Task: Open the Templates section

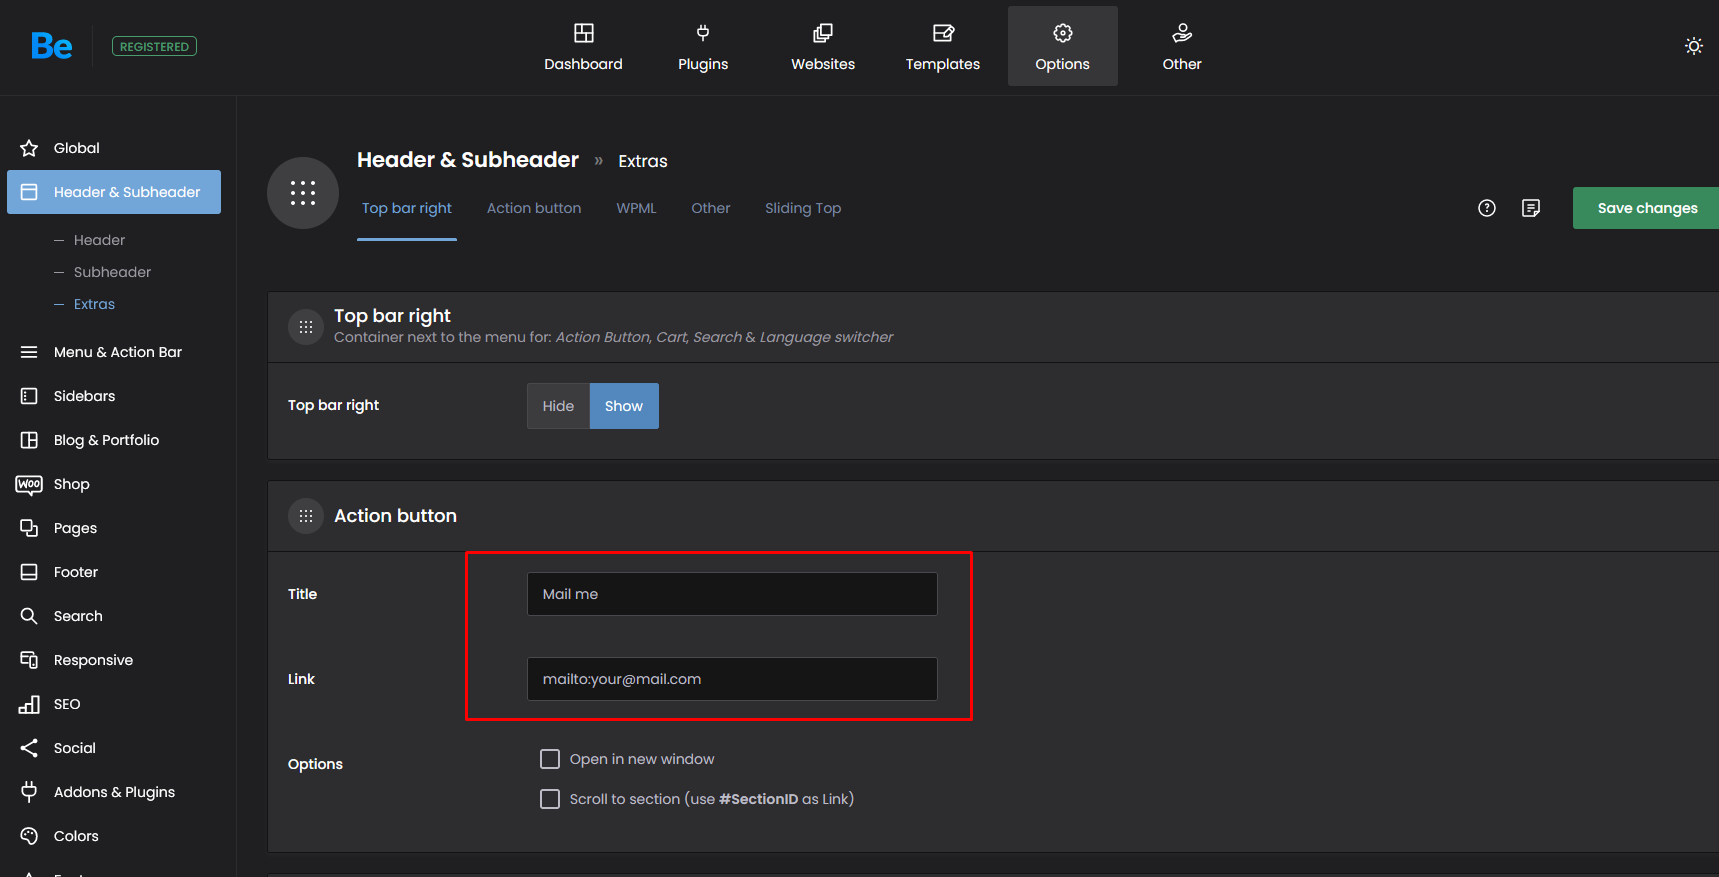Action: [x=942, y=47]
